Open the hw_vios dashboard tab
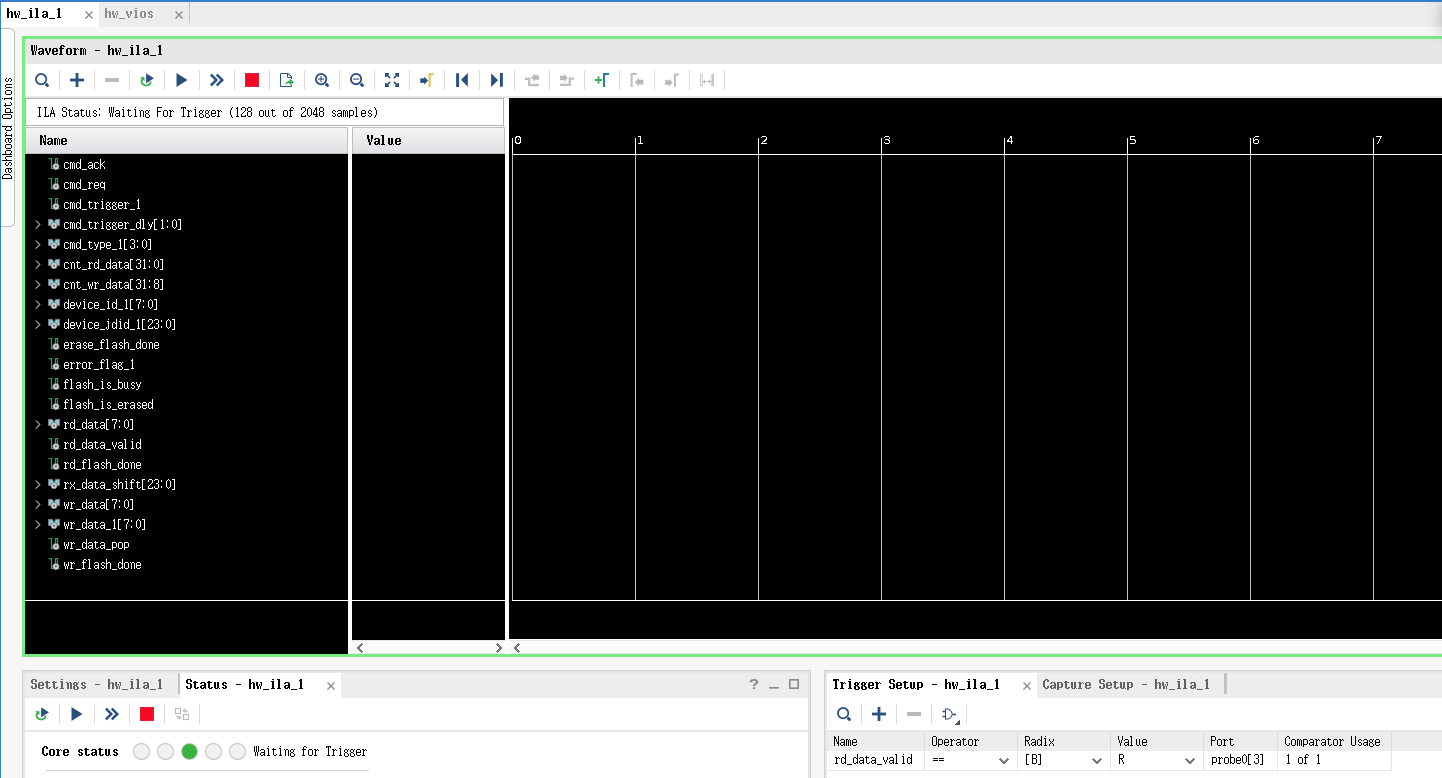1442x778 pixels. (129, 14)
